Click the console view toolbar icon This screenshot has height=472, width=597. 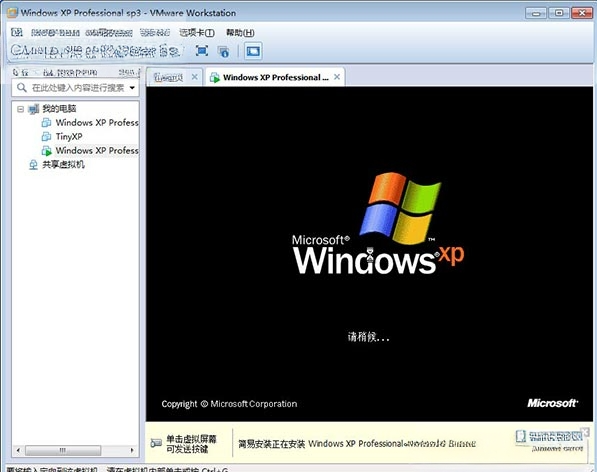(x=253, y=51)
